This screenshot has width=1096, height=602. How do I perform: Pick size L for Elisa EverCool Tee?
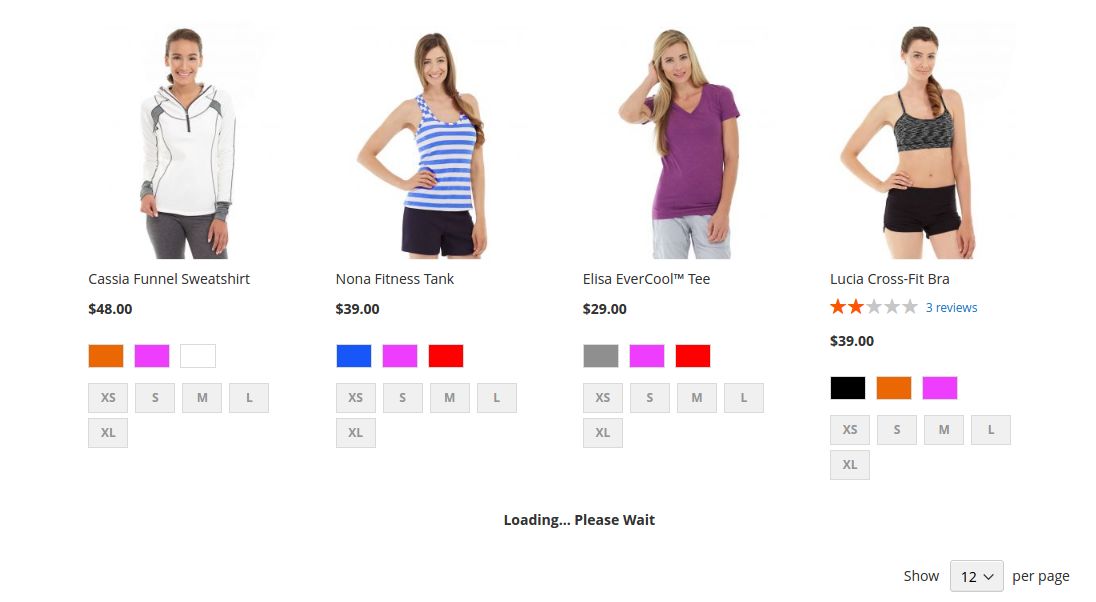point(744,398)
